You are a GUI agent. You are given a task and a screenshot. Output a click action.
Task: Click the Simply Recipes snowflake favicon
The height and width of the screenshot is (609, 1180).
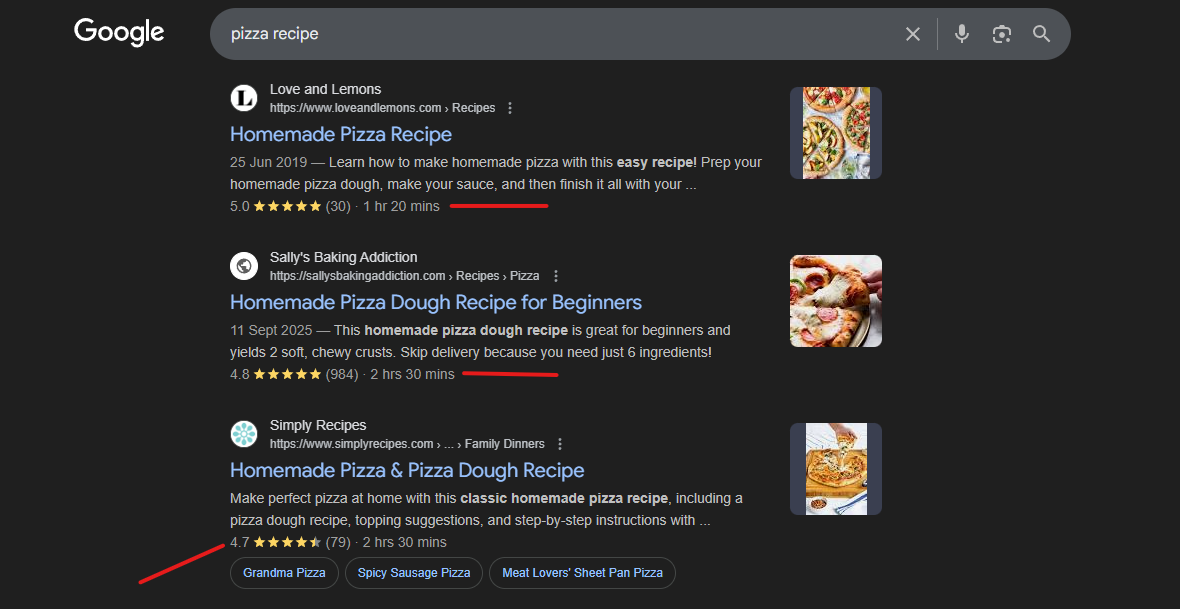(243, 433)
